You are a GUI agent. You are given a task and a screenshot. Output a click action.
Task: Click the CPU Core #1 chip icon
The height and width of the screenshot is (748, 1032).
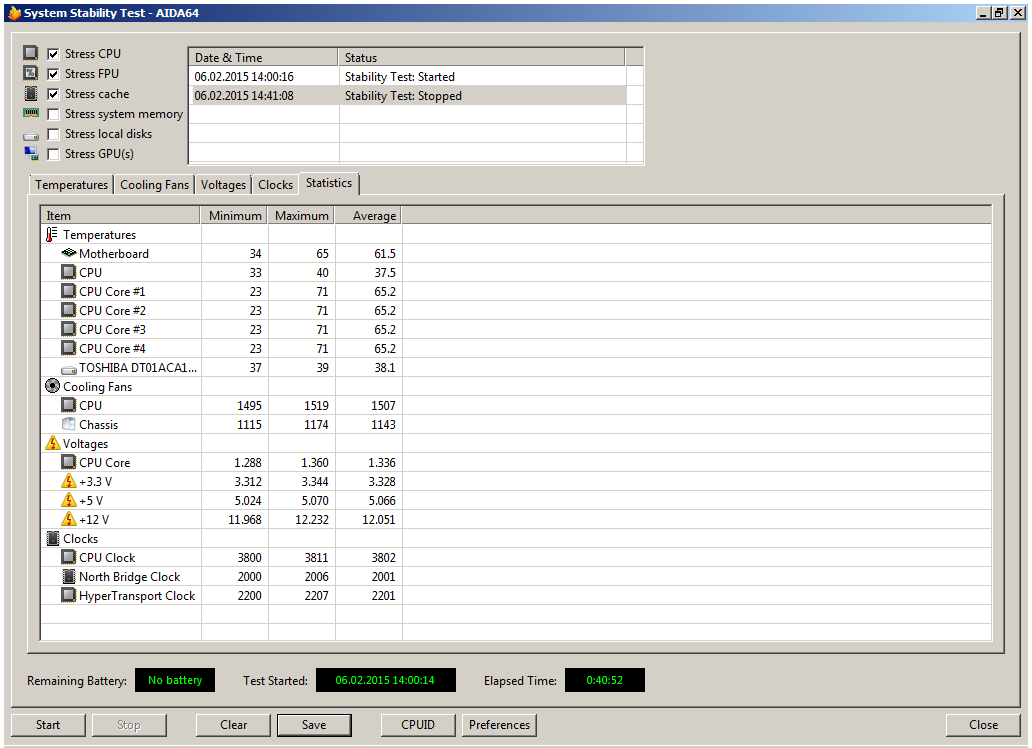(x=68, y=290)
